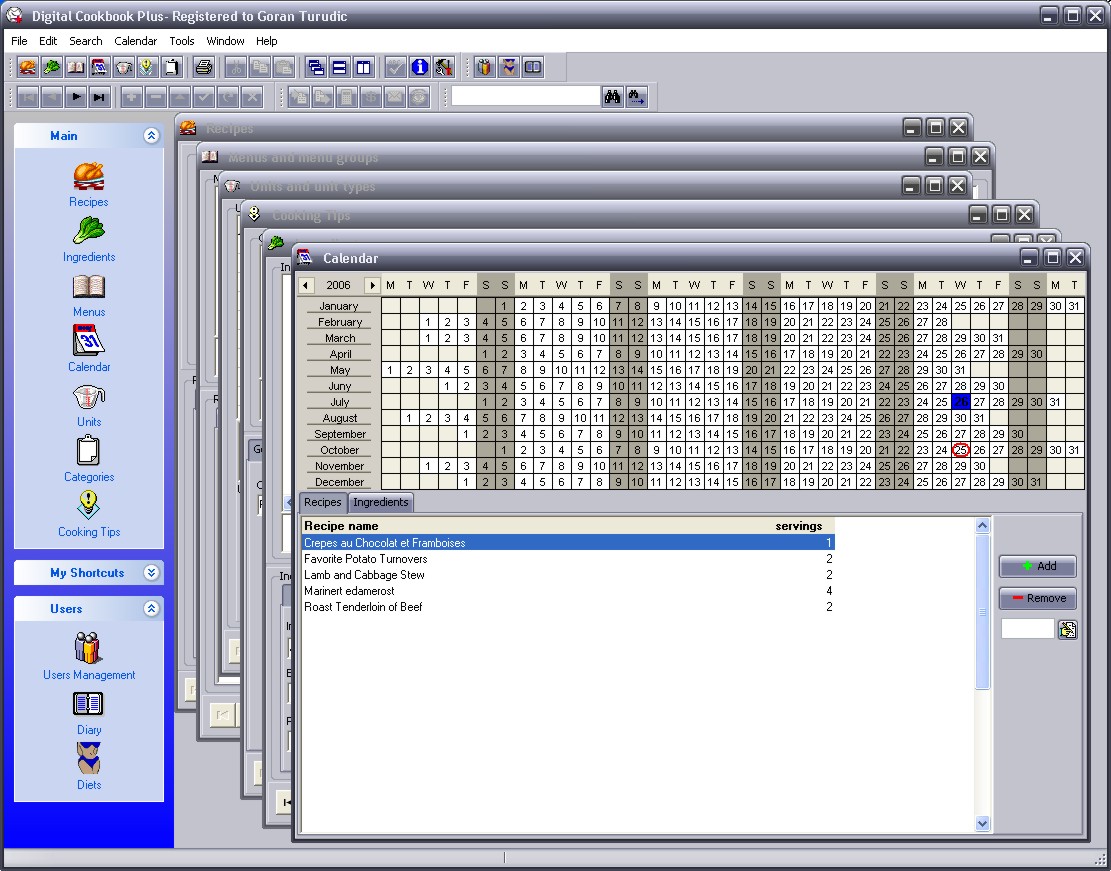Open the Window menu
1111x871 pixels.
[225, 41]
